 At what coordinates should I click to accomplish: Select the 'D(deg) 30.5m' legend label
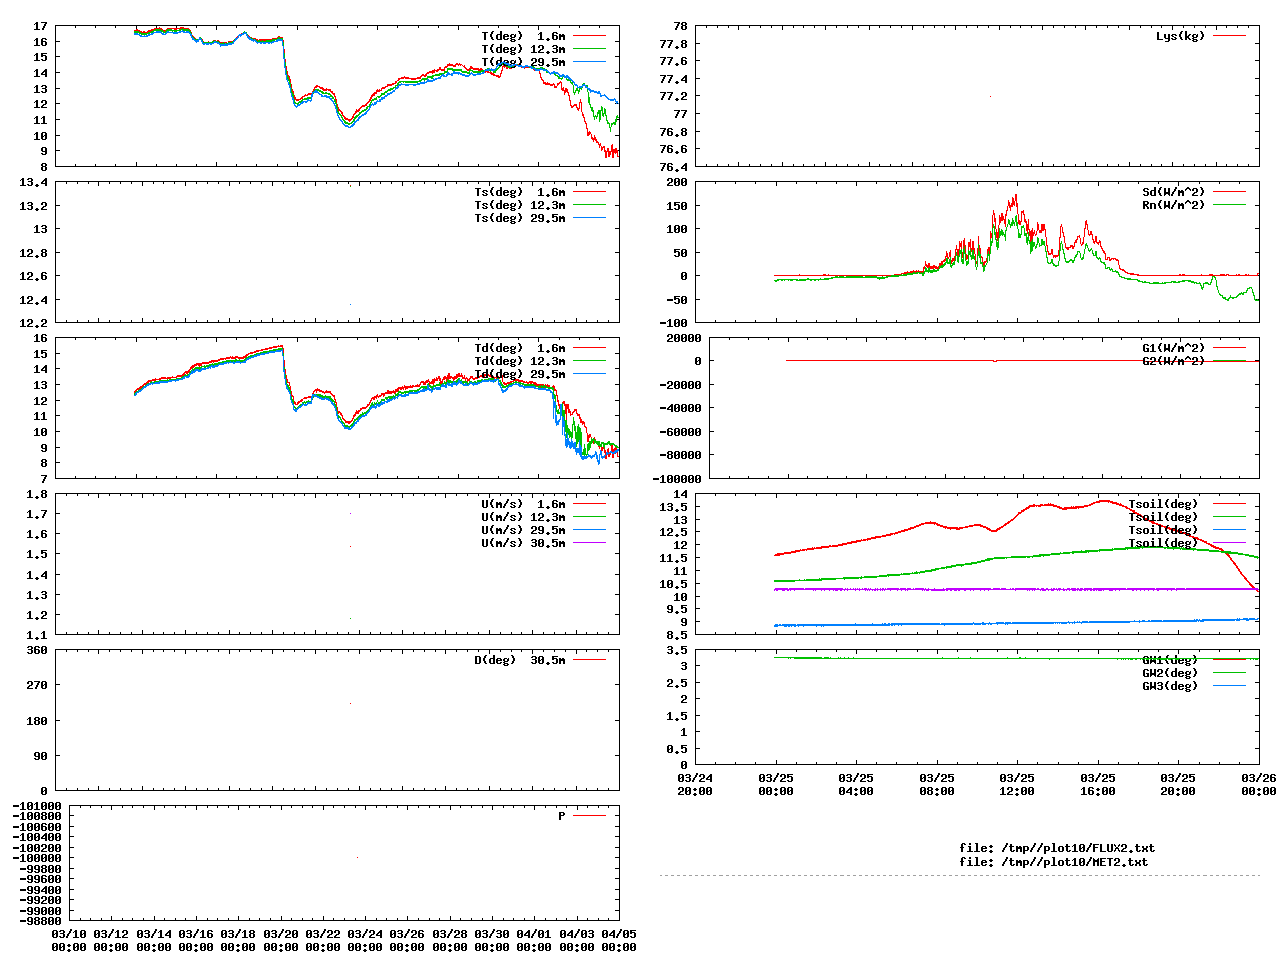pyautogui.click(x=520, y=660)
